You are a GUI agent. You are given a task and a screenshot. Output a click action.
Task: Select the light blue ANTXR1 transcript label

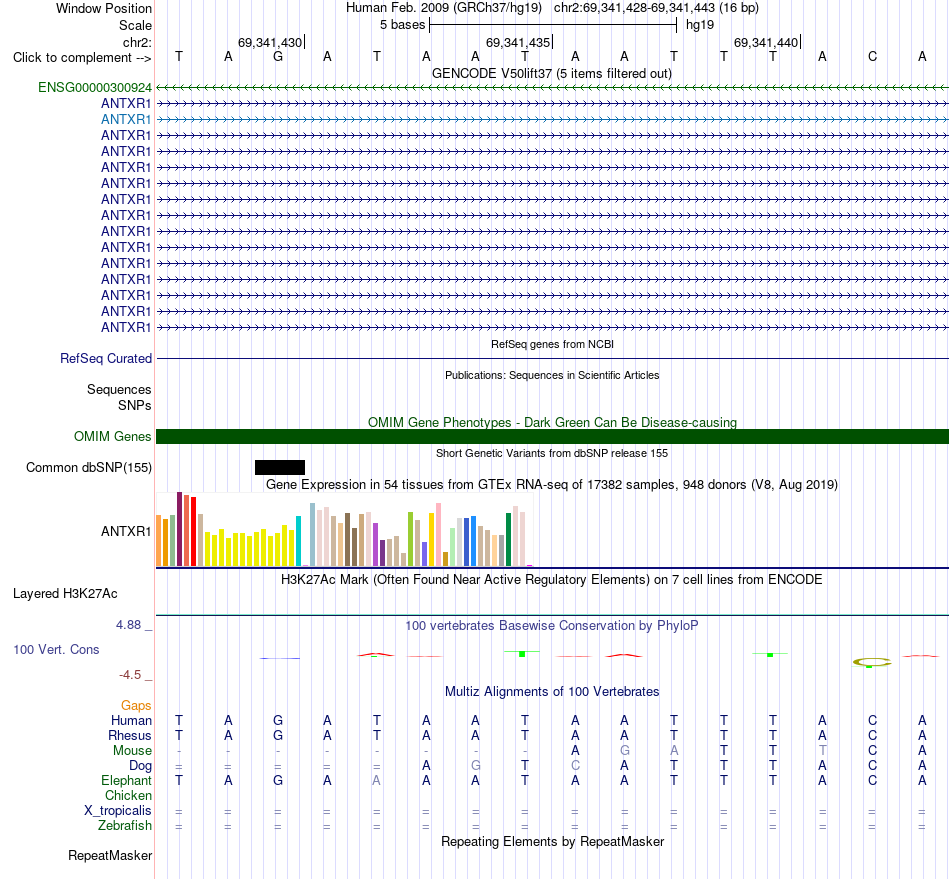click(126, 119)
